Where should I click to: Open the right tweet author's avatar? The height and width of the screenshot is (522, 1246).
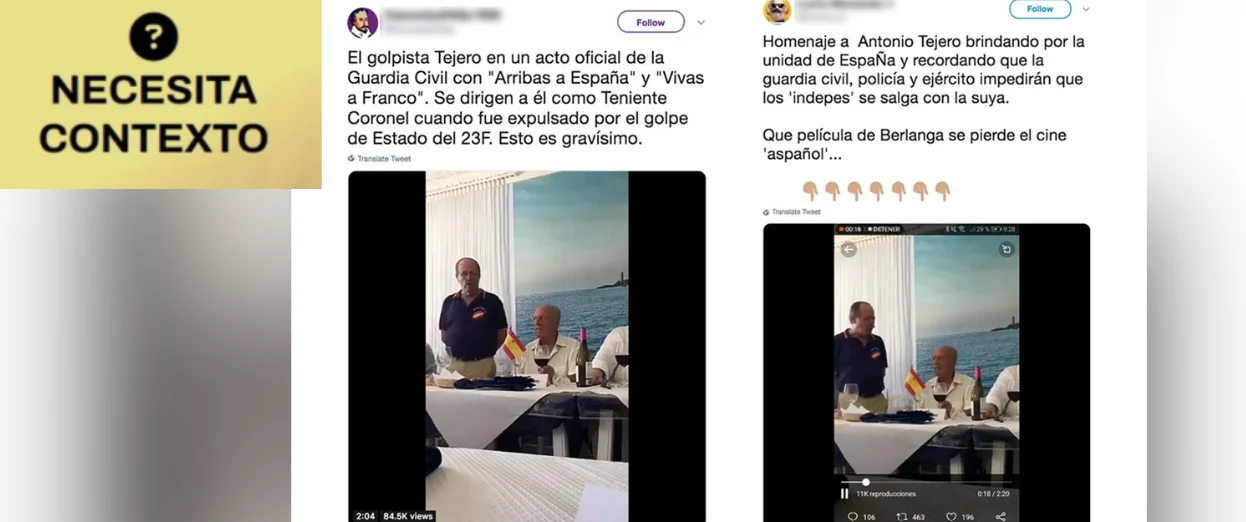(x=777, y=10)
